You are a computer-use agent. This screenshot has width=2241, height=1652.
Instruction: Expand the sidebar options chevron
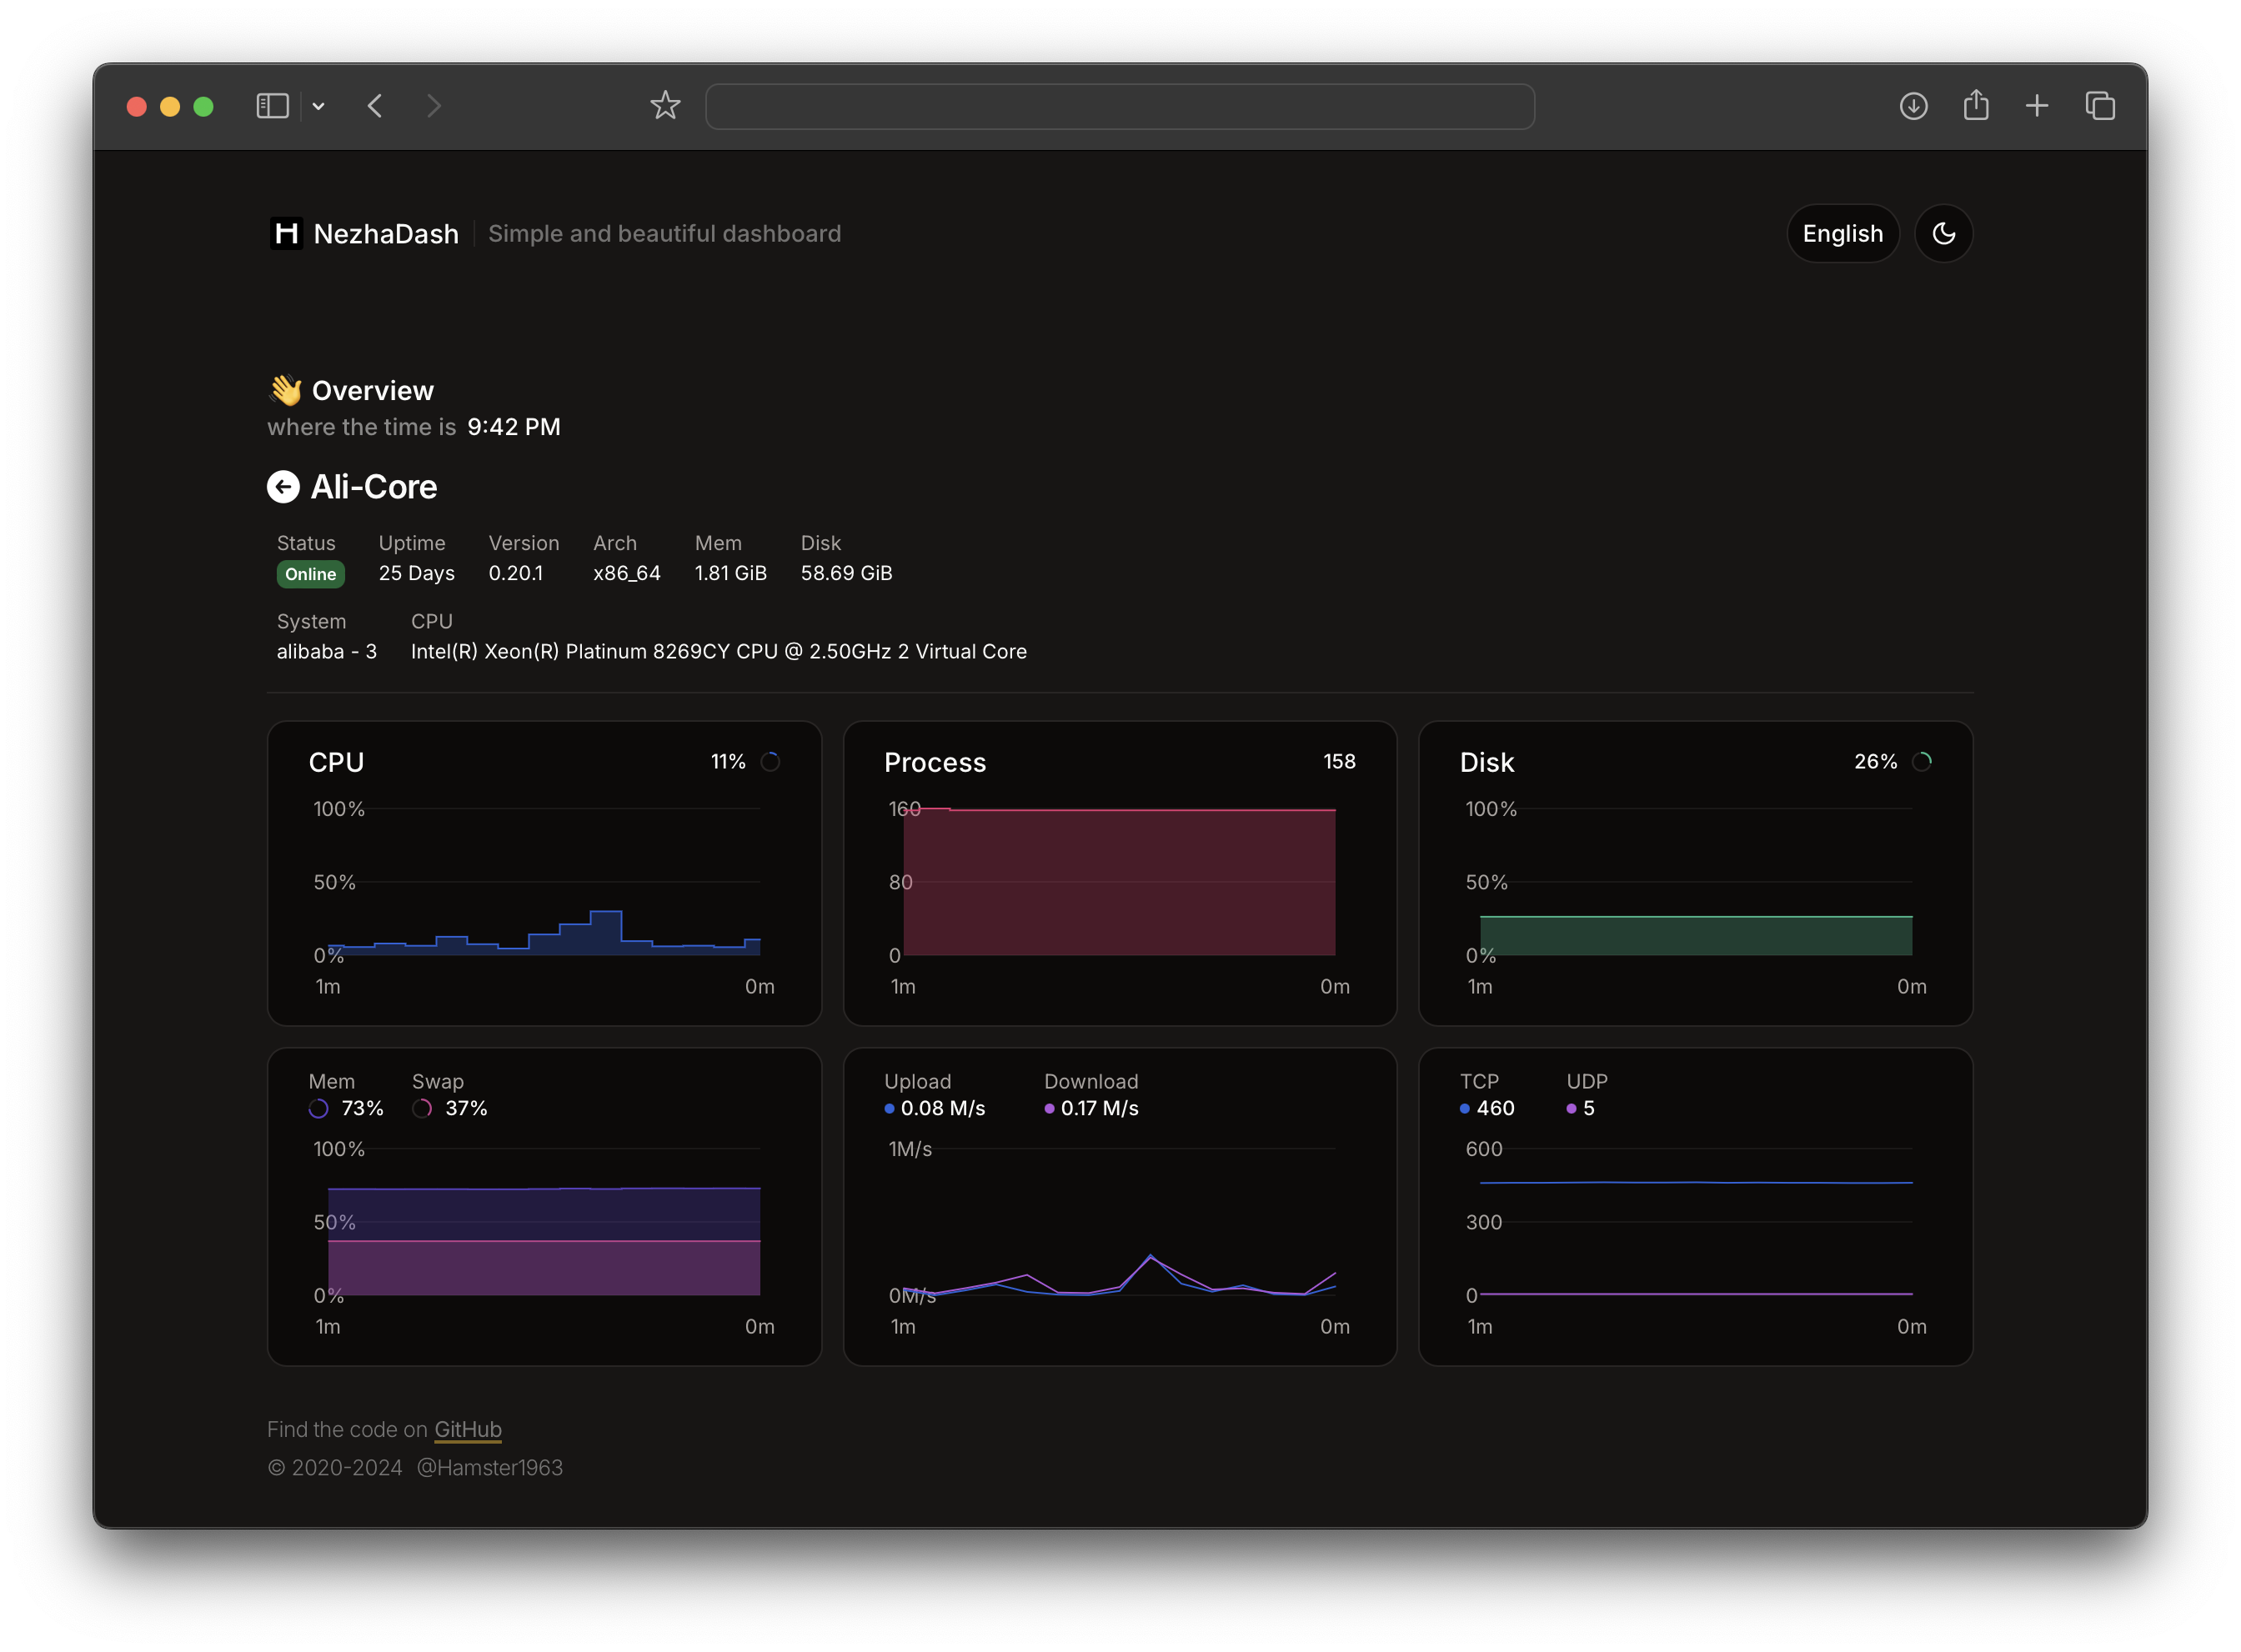click(x=318, y=106)
